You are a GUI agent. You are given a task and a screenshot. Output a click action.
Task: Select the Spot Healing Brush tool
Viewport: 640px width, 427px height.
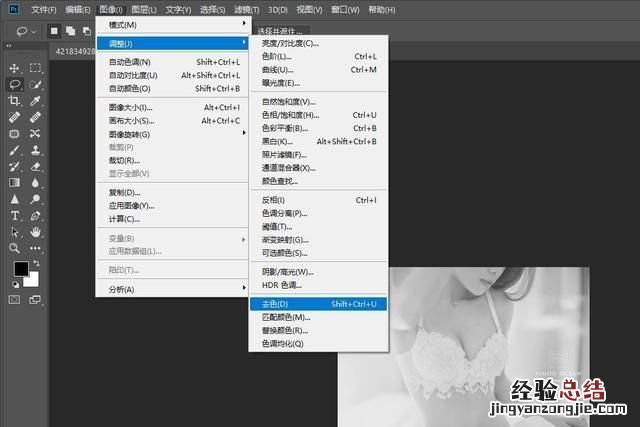coord(14,118)
